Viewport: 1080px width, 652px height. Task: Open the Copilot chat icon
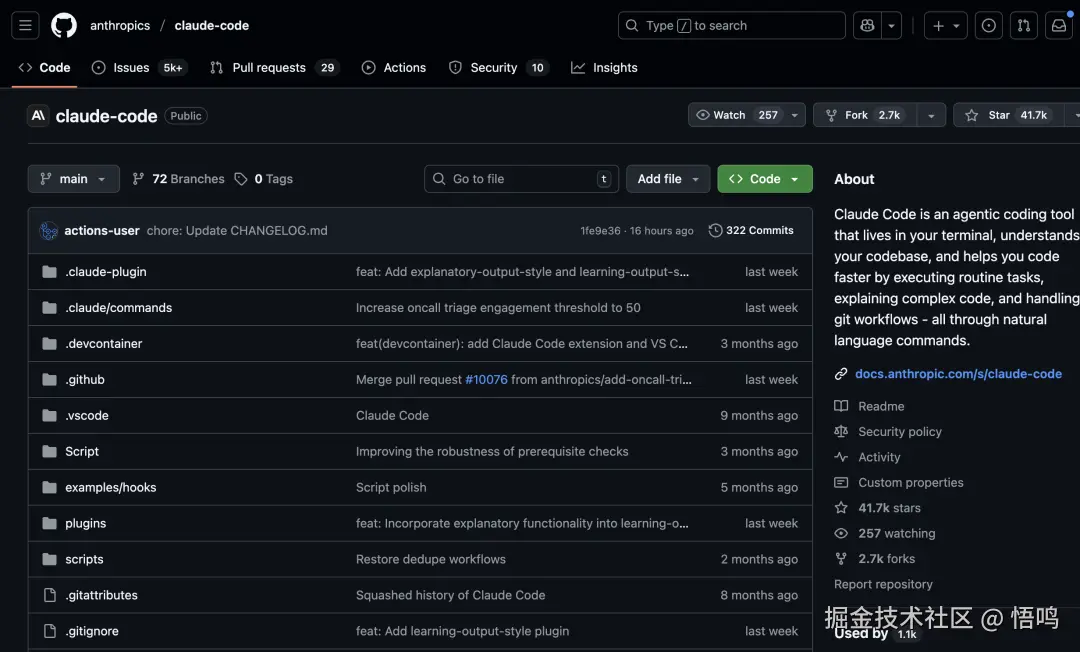(867, 25)
